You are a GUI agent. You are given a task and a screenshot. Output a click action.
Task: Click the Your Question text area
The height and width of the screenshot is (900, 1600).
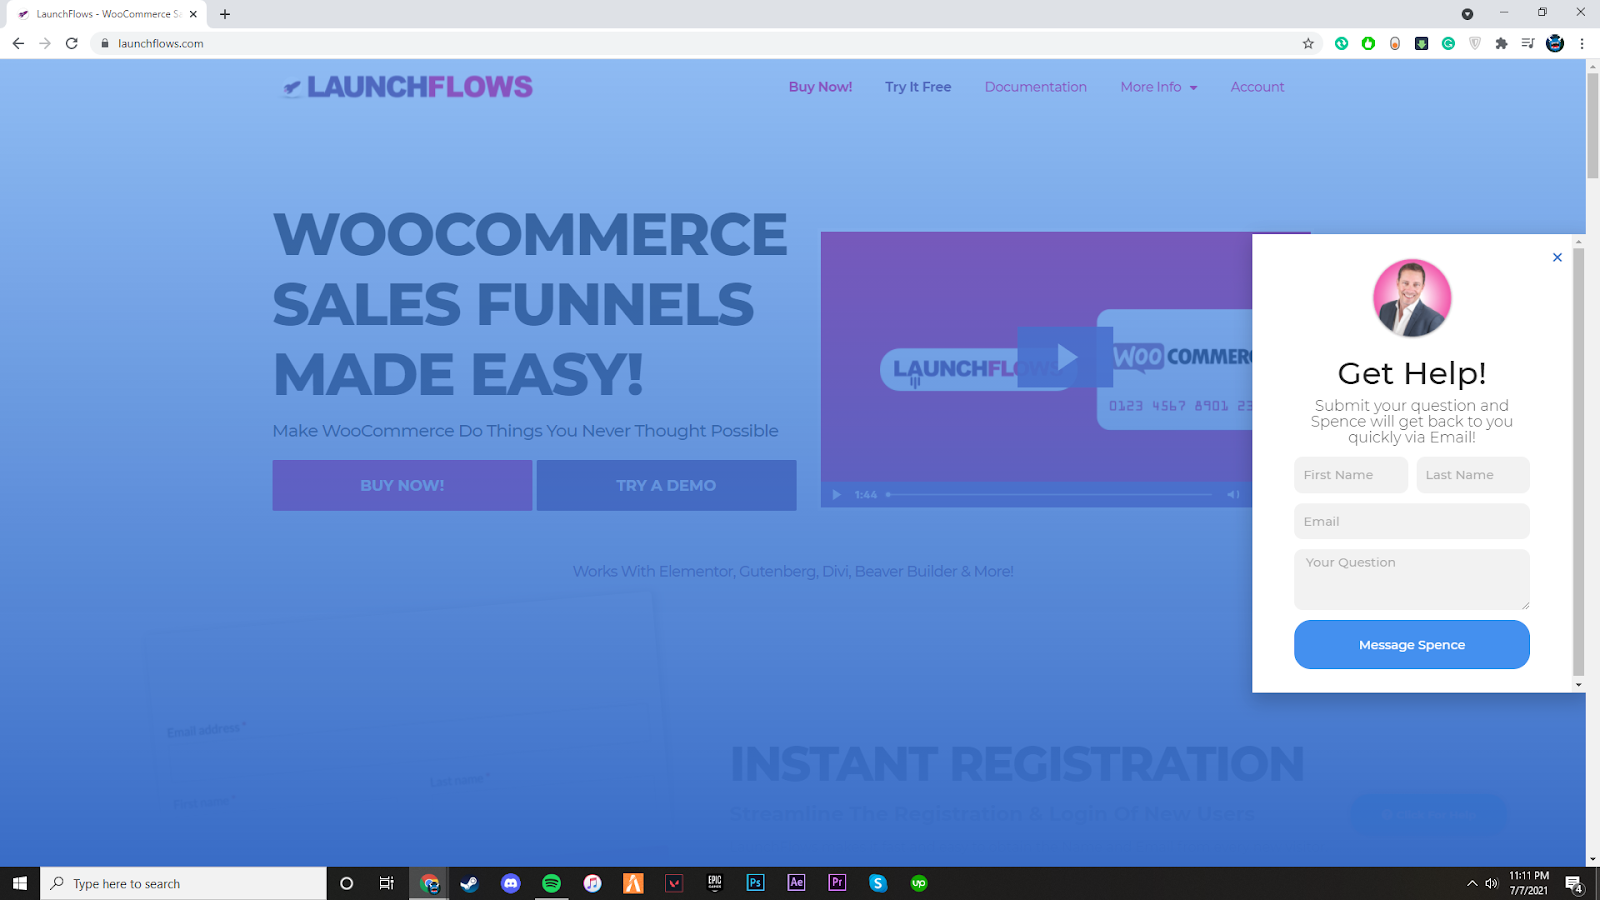1411,579
